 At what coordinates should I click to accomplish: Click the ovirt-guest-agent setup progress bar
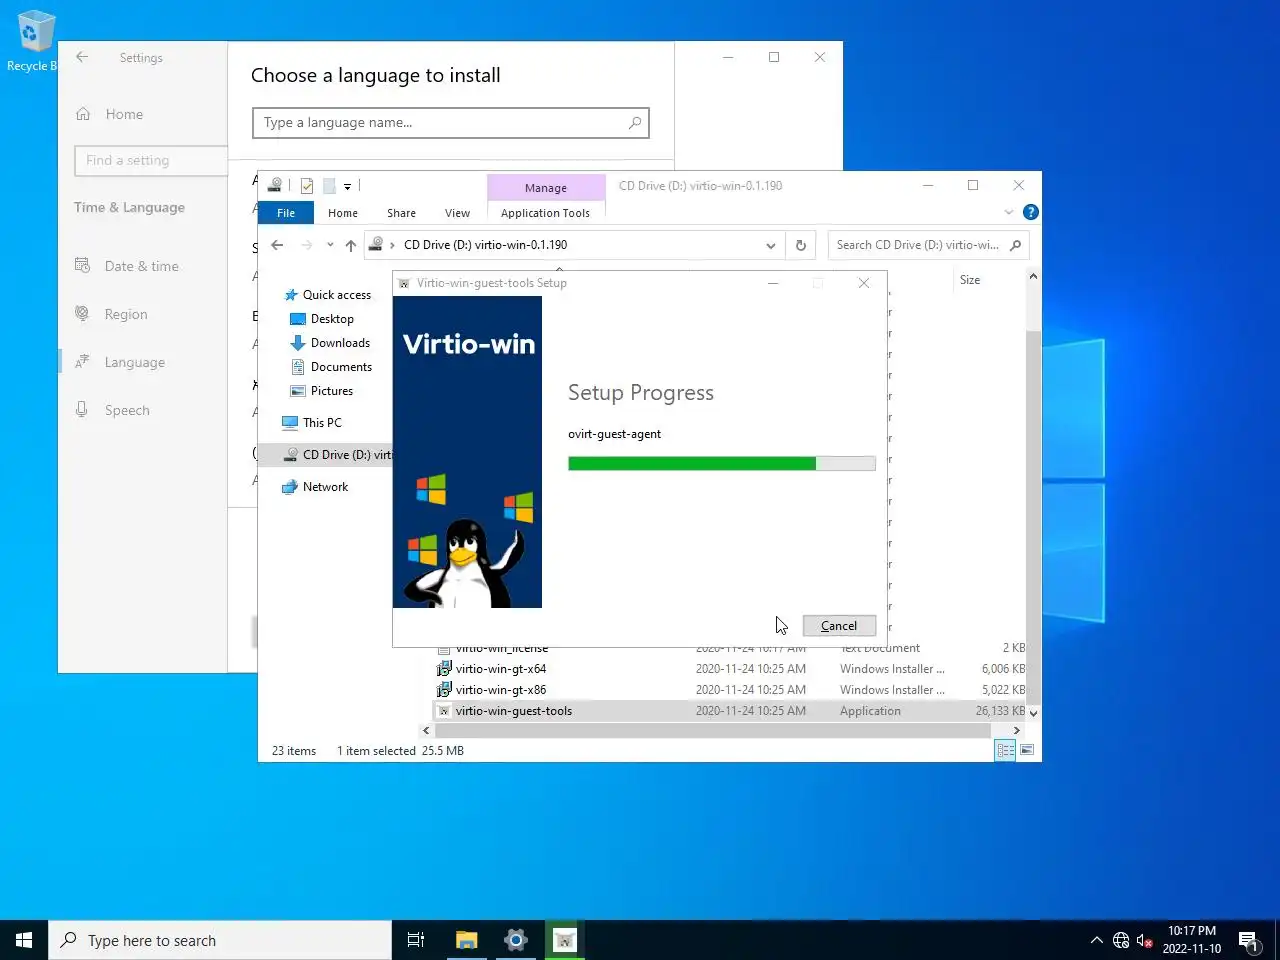tap(722, 463)
